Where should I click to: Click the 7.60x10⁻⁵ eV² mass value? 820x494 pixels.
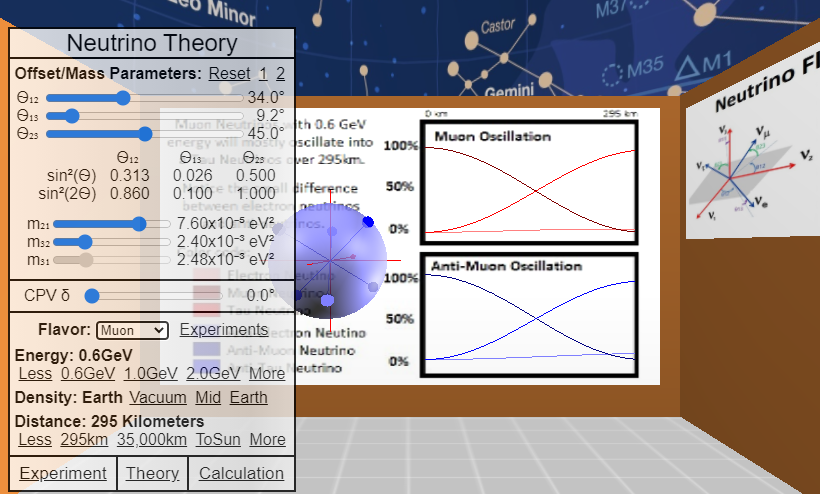[x=225, y=224]
